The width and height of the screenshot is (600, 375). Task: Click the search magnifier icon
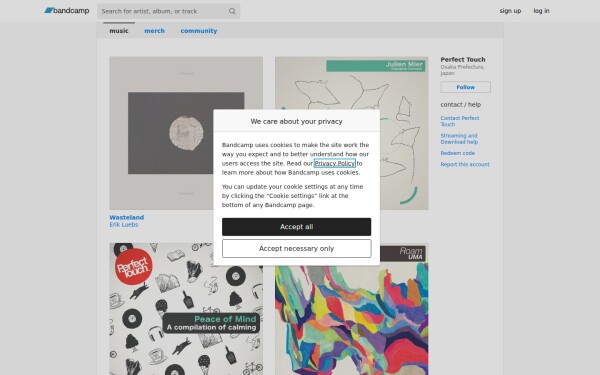coord(232,11)
